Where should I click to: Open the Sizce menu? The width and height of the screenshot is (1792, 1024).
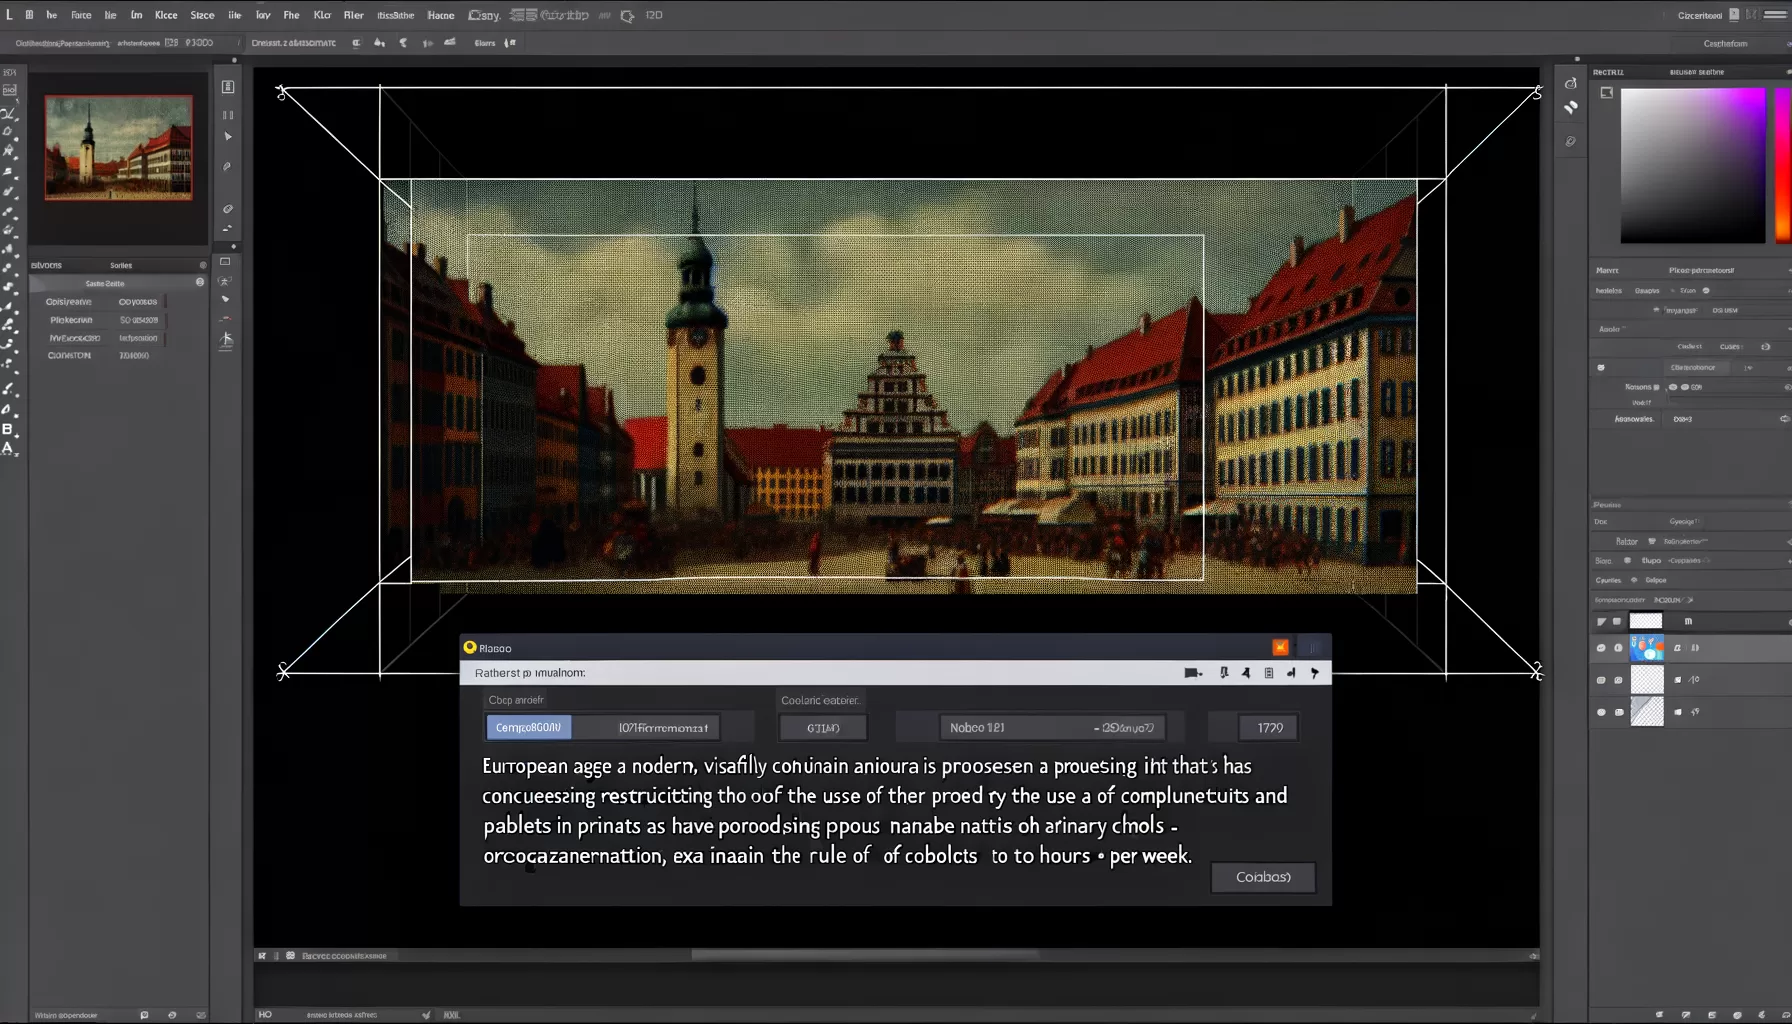202,15
